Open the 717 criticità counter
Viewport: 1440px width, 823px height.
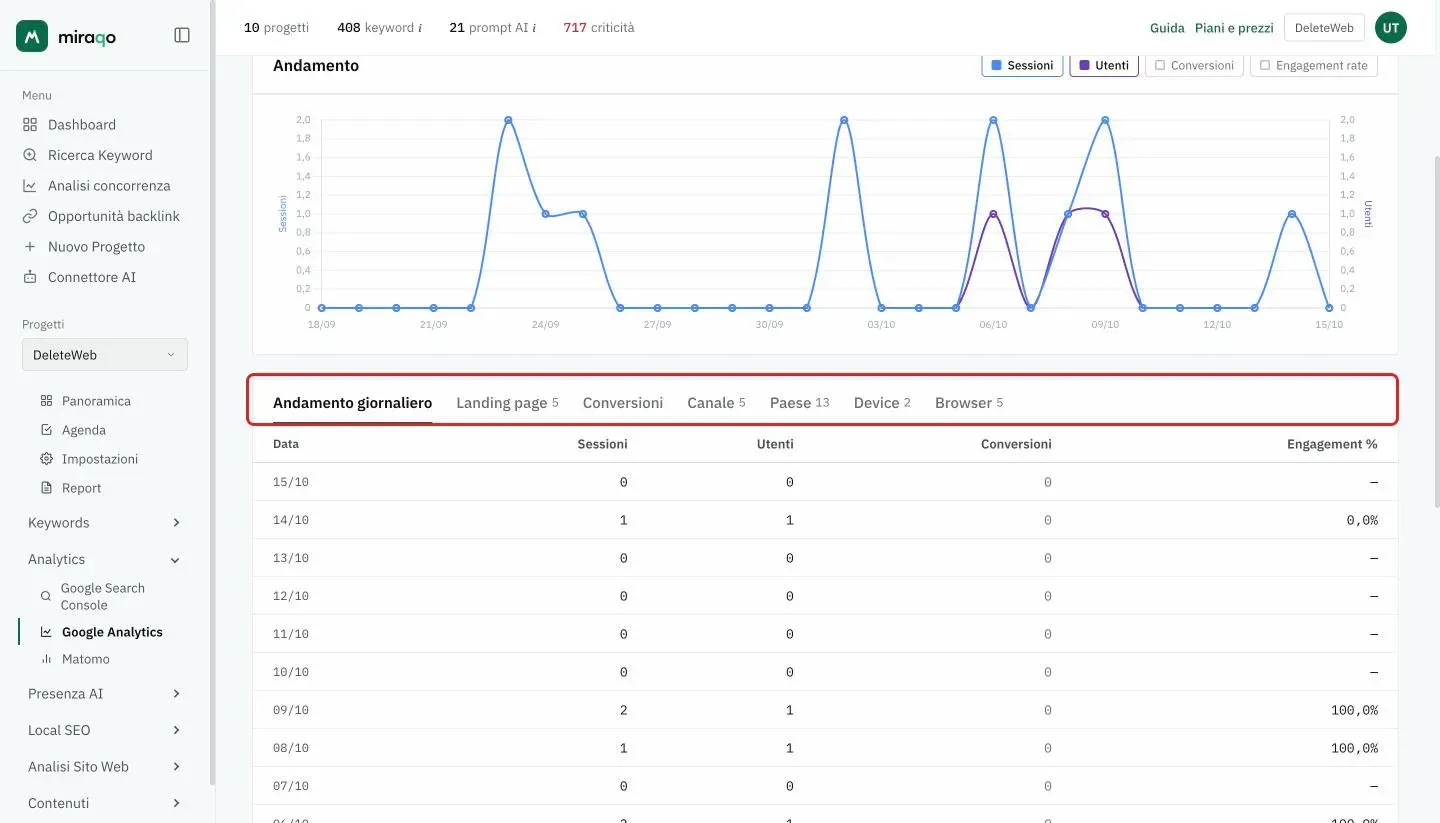point(598,28)
